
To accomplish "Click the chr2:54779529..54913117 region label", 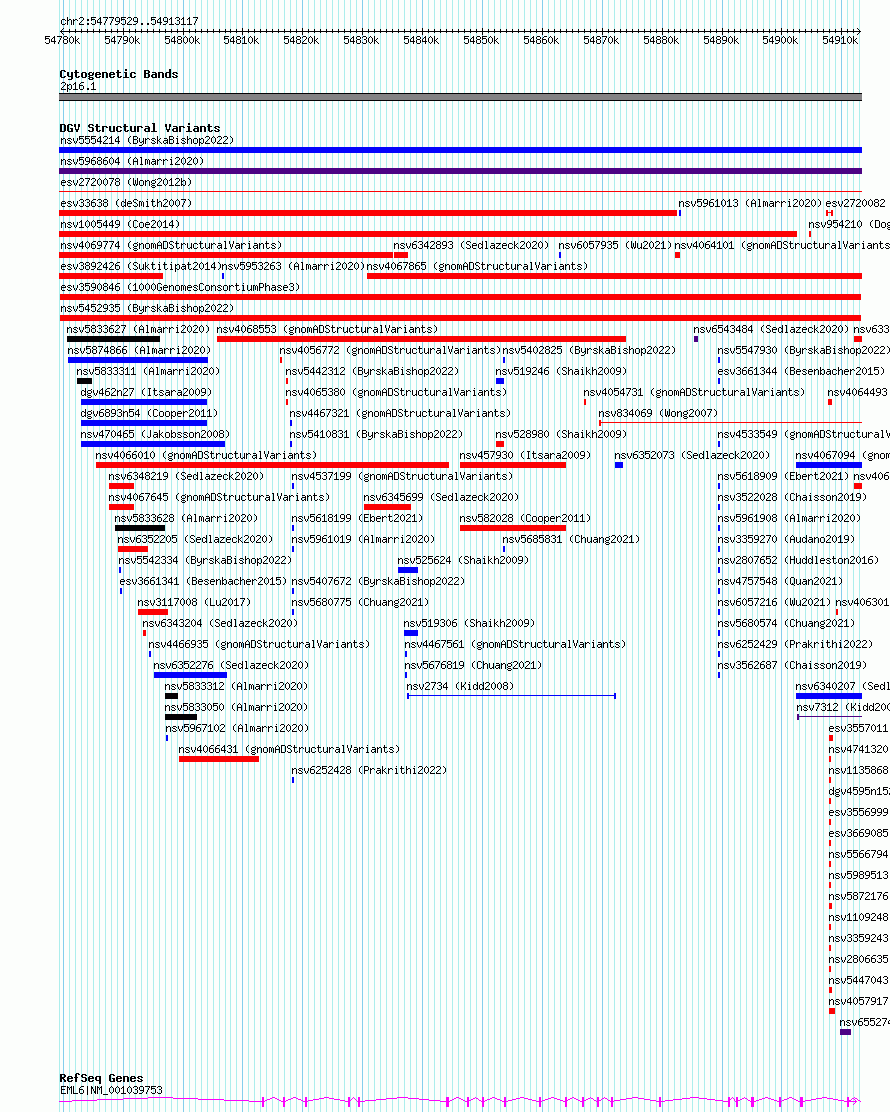I will 129,21.
